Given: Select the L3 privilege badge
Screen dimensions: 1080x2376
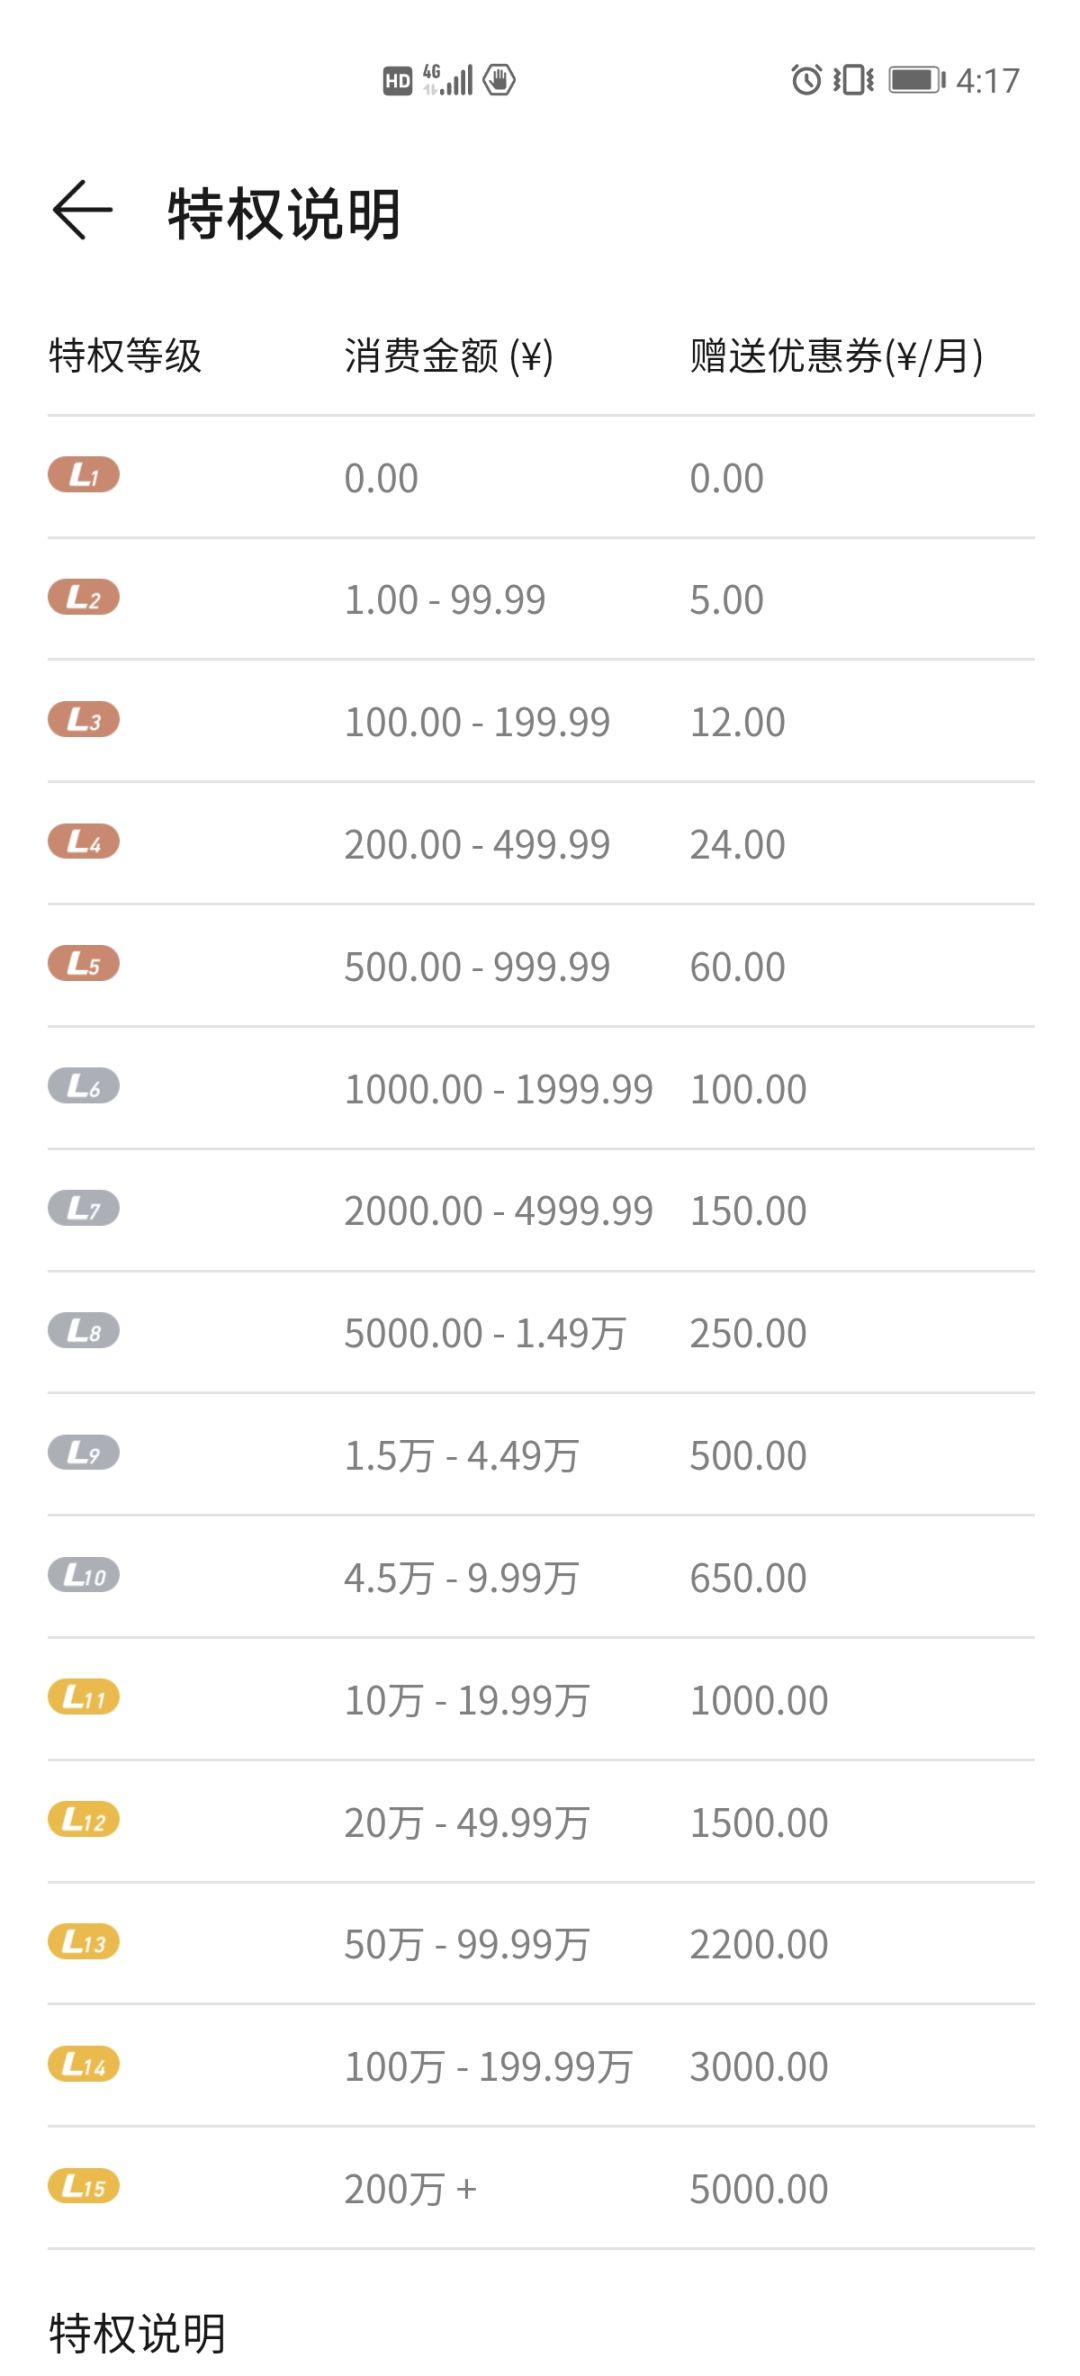Looking at the screenshot, I should (84, 720).
